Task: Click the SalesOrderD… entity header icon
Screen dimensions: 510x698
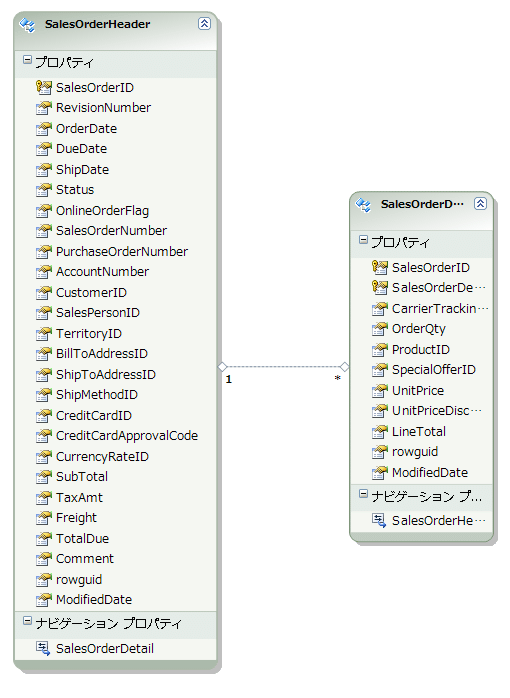Action: click(364, 205)
